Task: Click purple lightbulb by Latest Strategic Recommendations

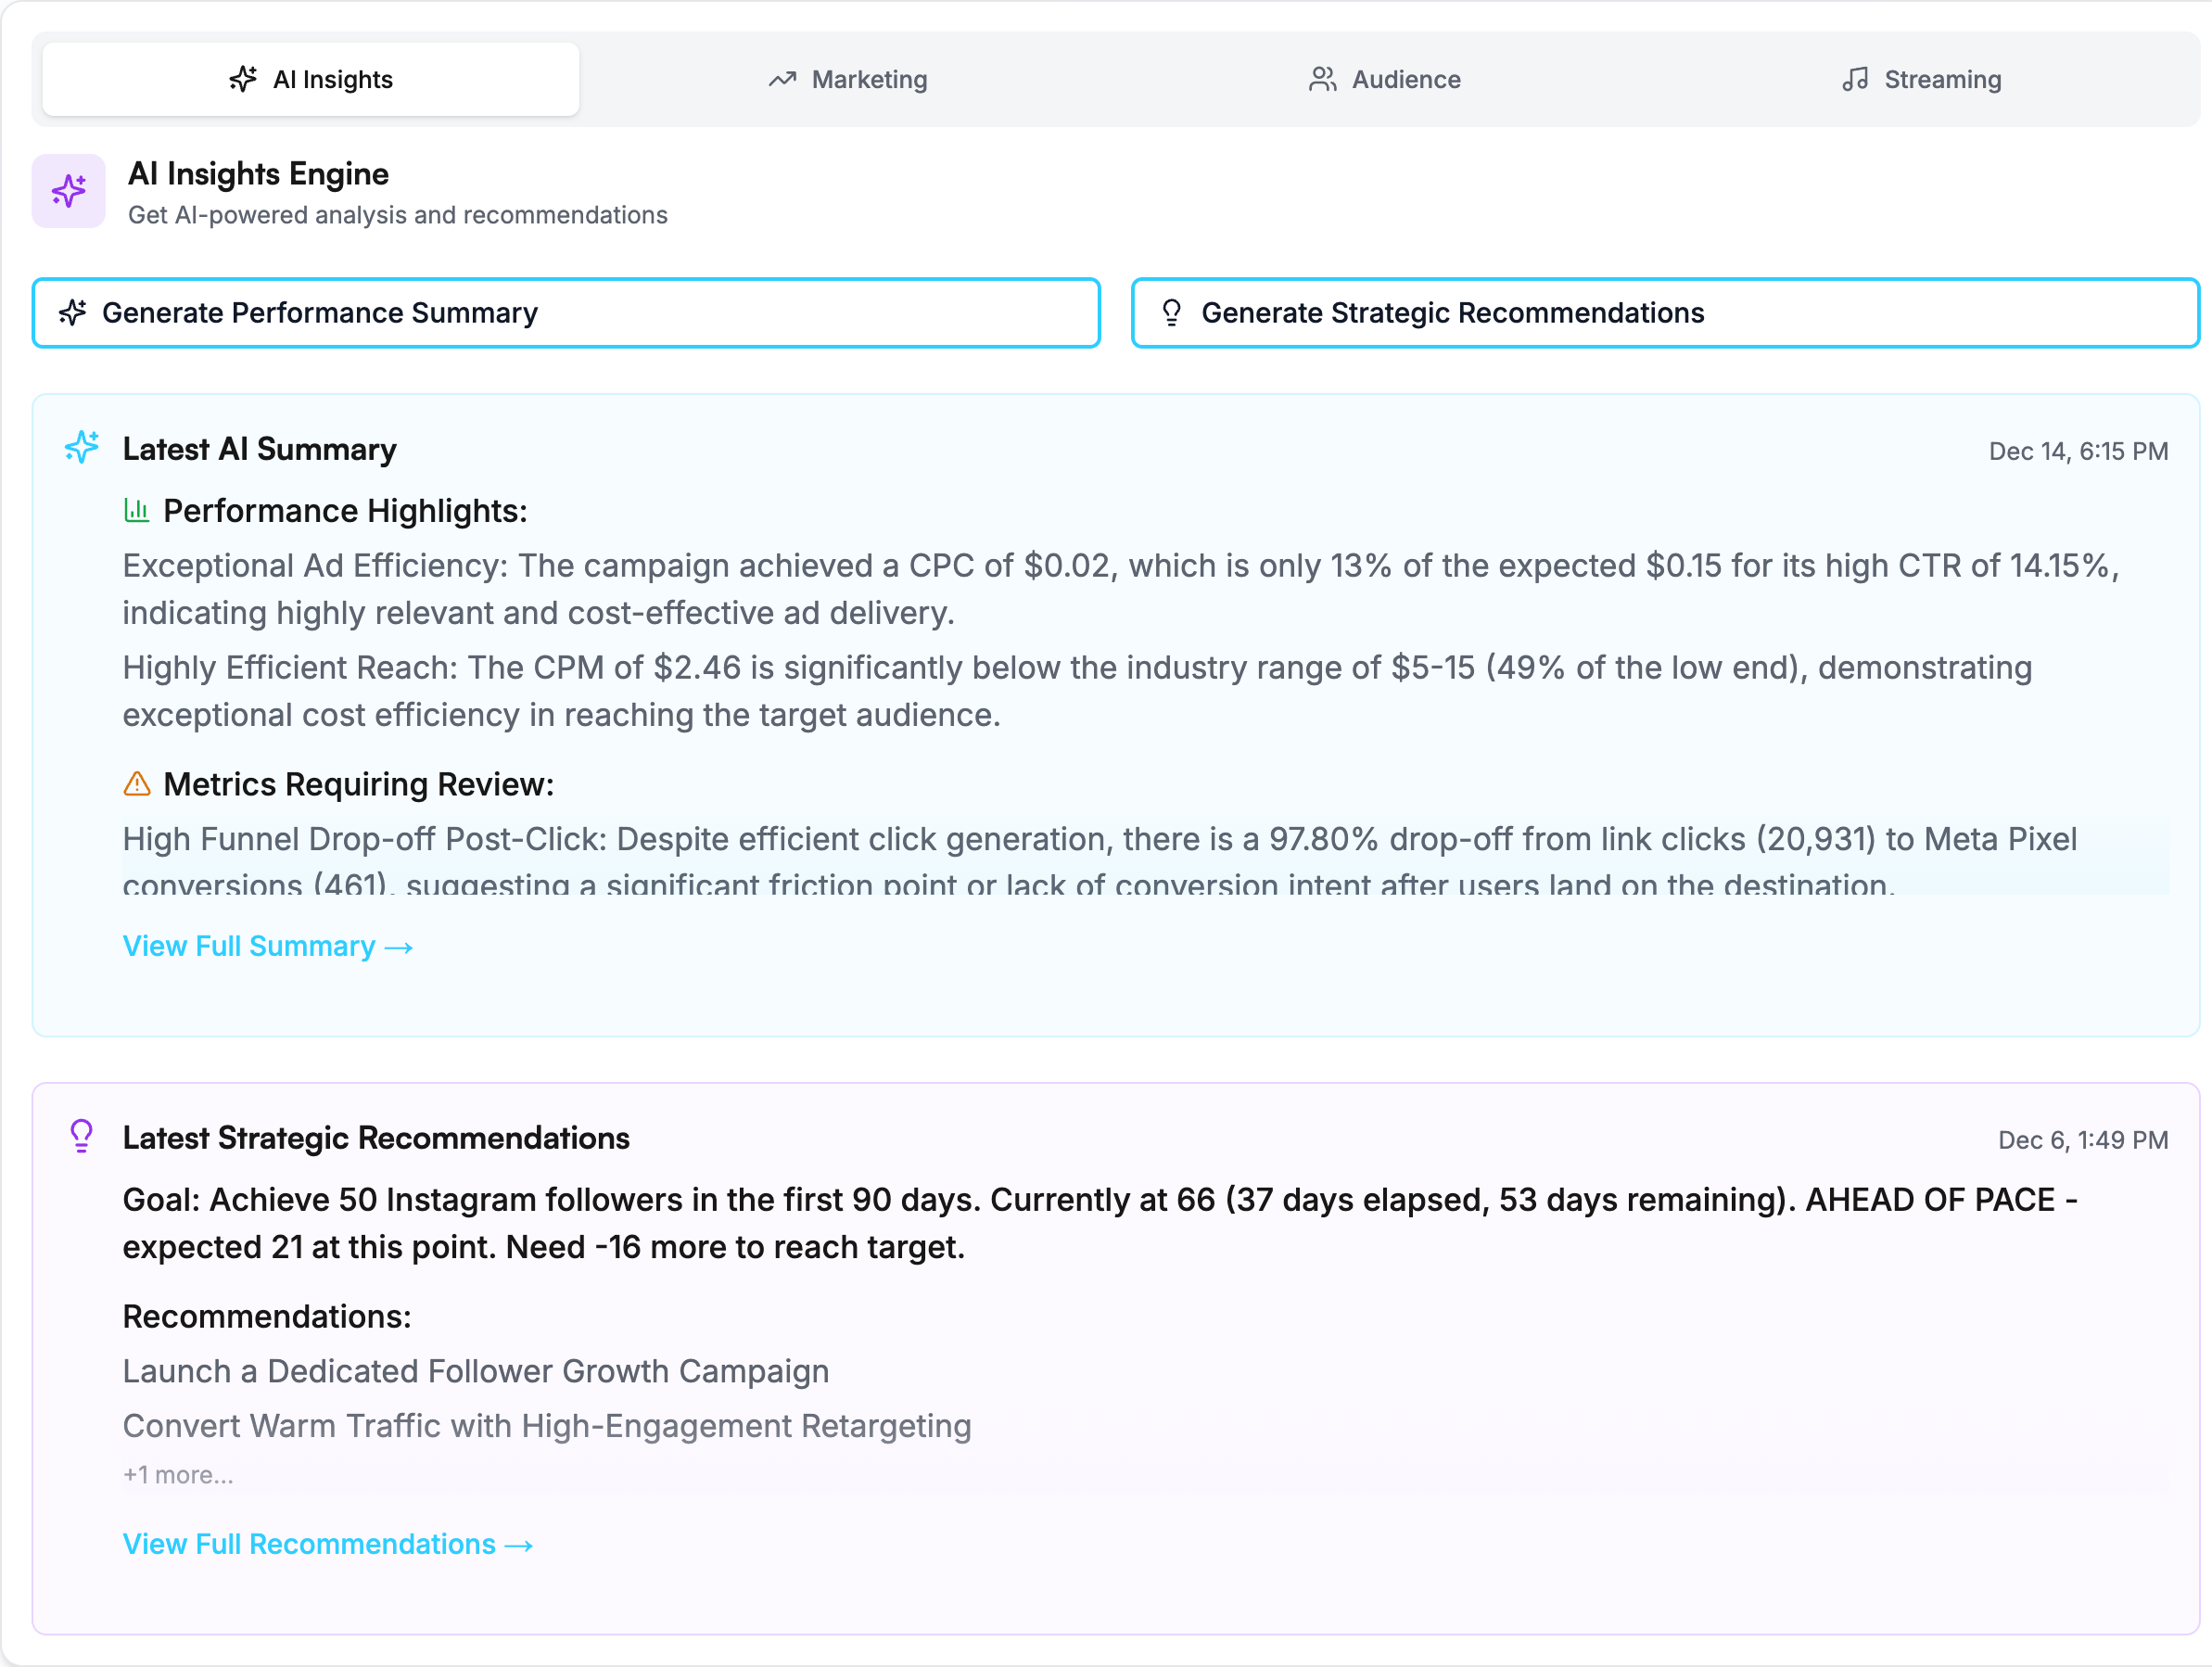Action: pyautogui.click(x=82, y=1136)
